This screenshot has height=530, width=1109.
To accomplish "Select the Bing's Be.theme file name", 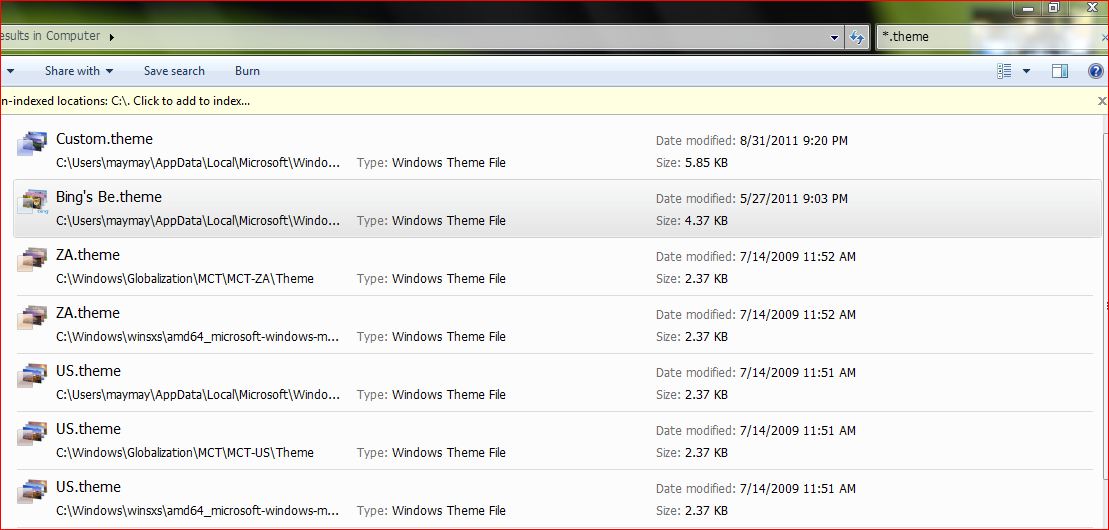I will pyautogui.click(x=109, y=197).
